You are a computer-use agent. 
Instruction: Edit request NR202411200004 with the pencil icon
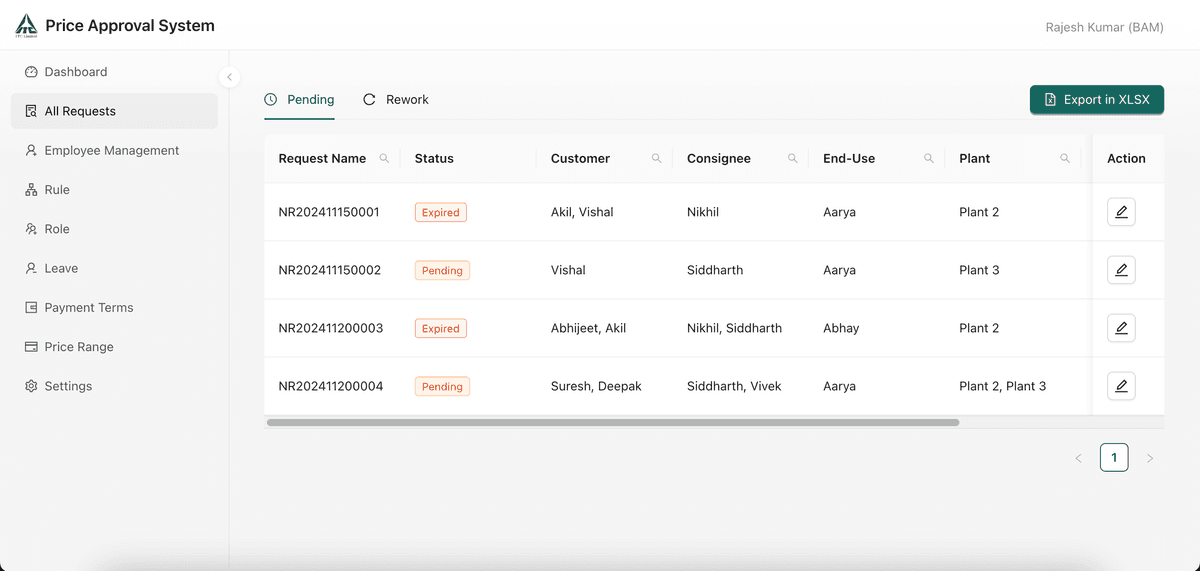[x=1121, y=386]
